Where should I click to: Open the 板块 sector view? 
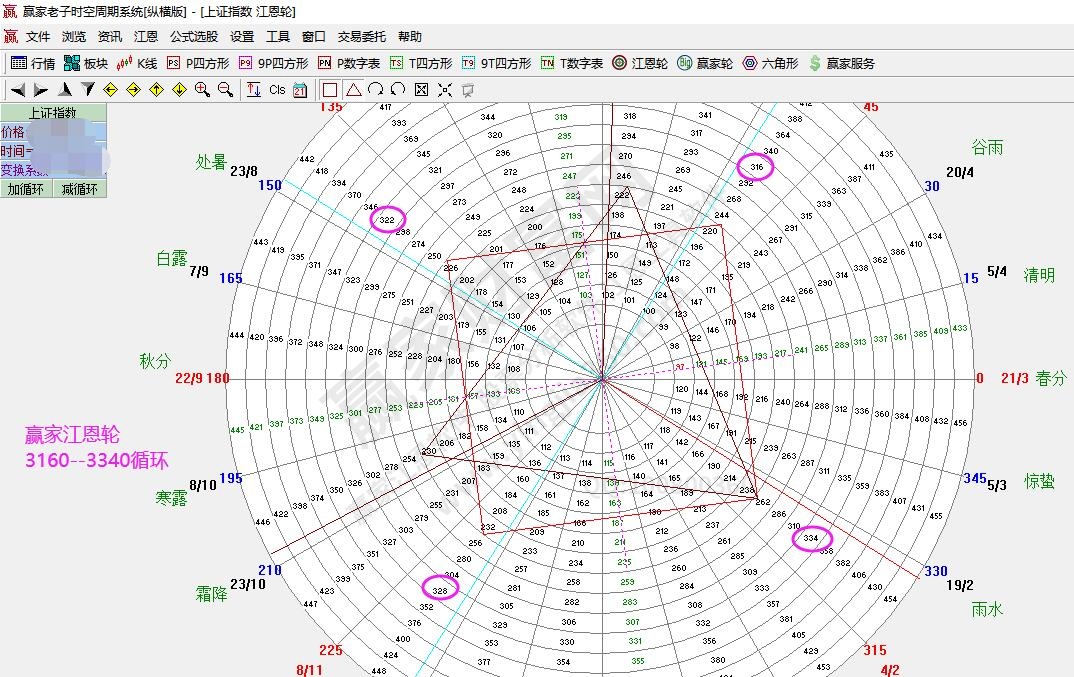pos(85,63)
